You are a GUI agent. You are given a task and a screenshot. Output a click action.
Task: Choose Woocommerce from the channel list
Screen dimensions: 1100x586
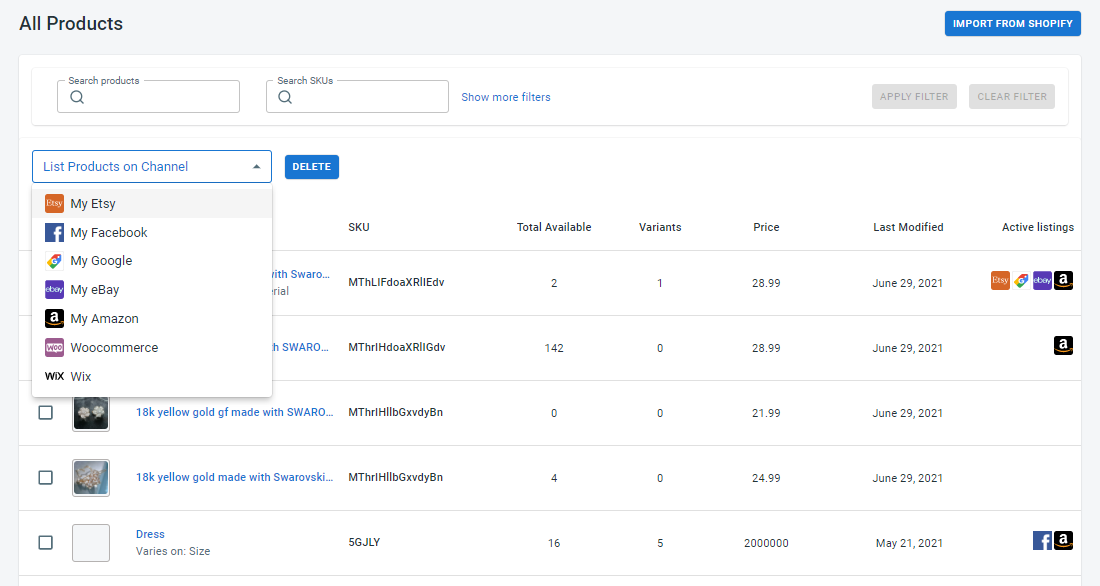[152, 347]
